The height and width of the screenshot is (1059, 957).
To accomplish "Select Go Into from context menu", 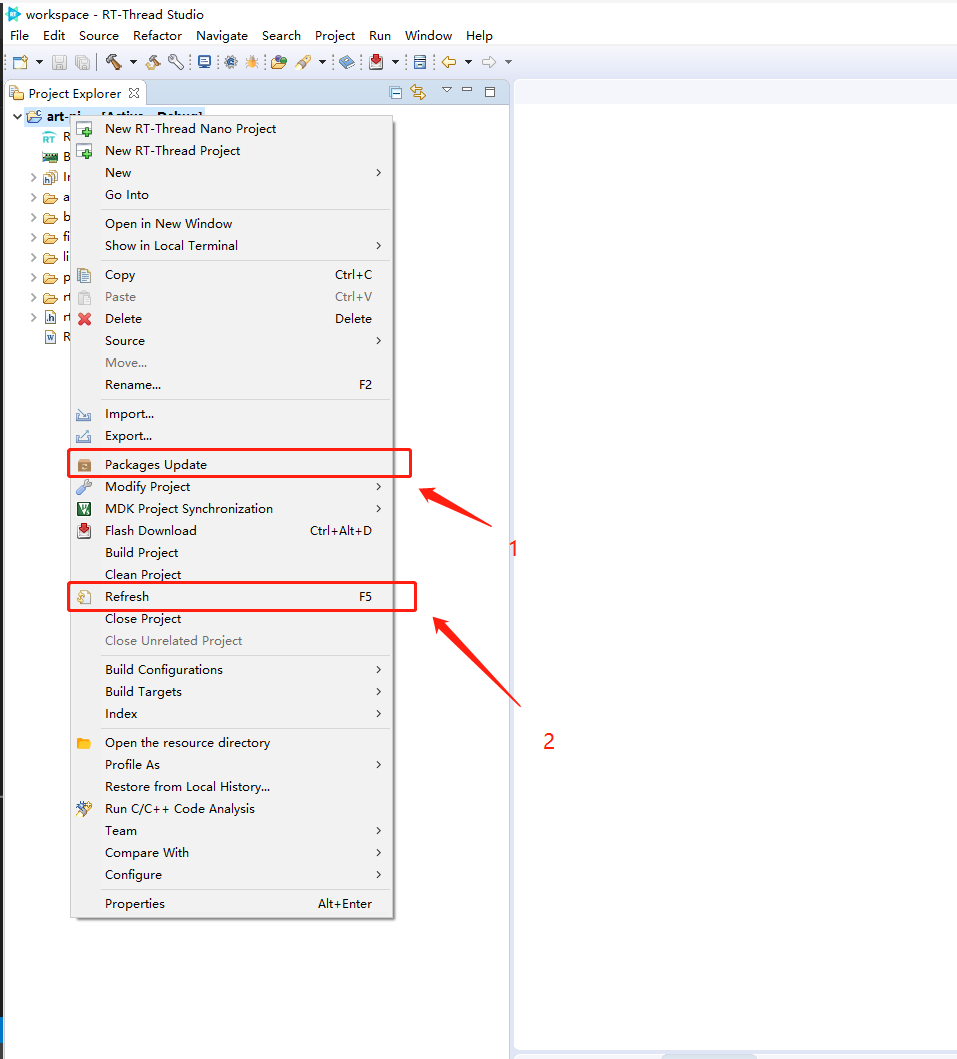I will point(232,195).
